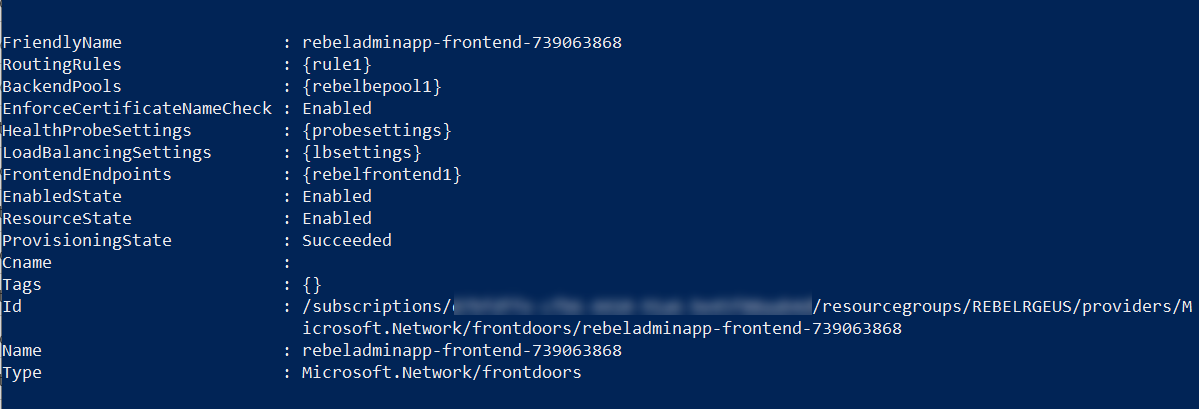Viewport: 1199px width, 409px height.
Task: Click the FriendlyName property label
Action: [x=62, y=43]
